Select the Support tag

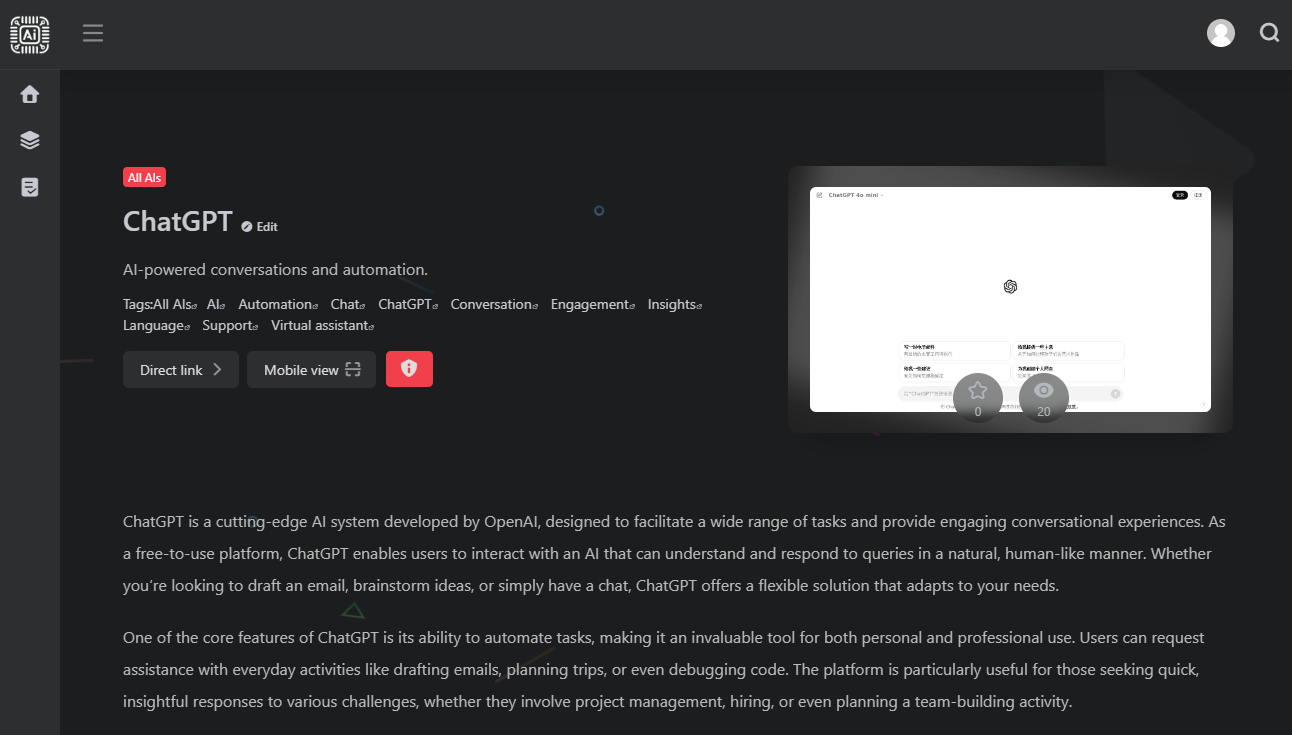click(230, 325)
